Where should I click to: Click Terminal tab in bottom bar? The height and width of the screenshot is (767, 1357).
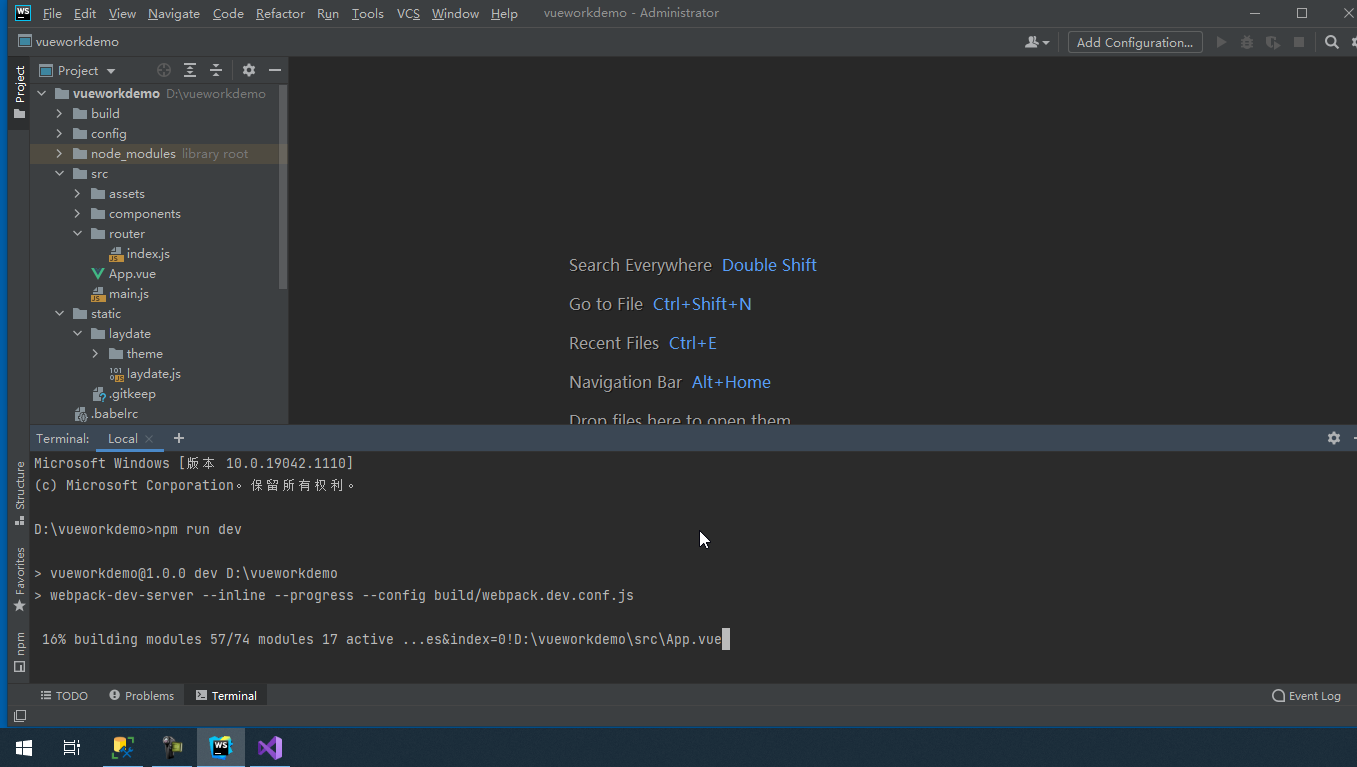pyautogui.click(x=226, y=695)
